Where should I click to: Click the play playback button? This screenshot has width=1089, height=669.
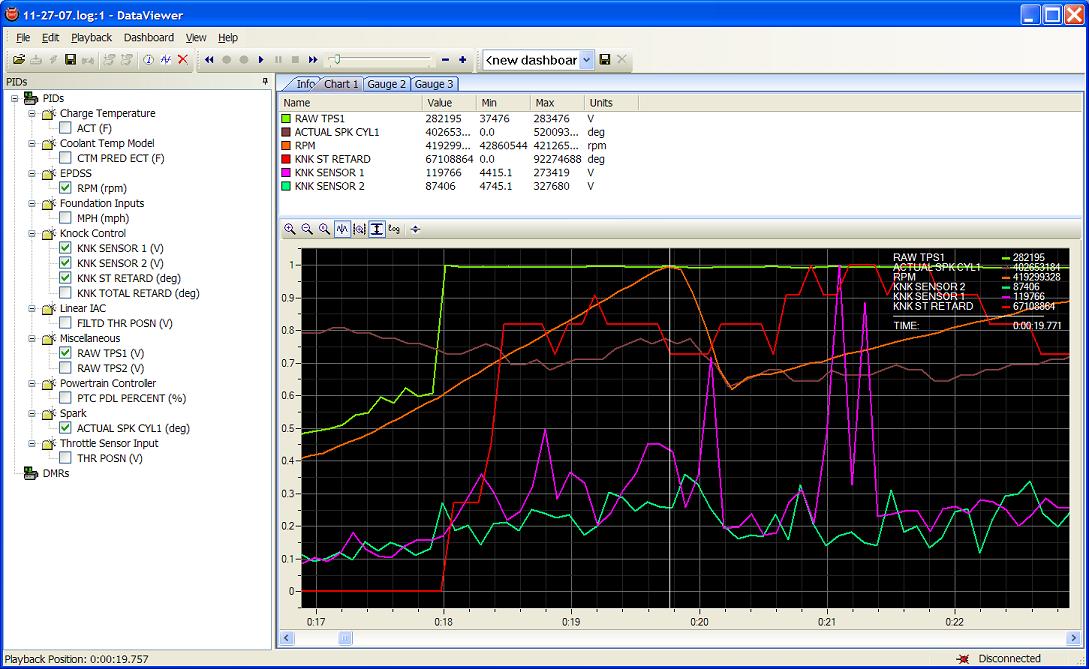pyautogui.click(x=260, y=60)
